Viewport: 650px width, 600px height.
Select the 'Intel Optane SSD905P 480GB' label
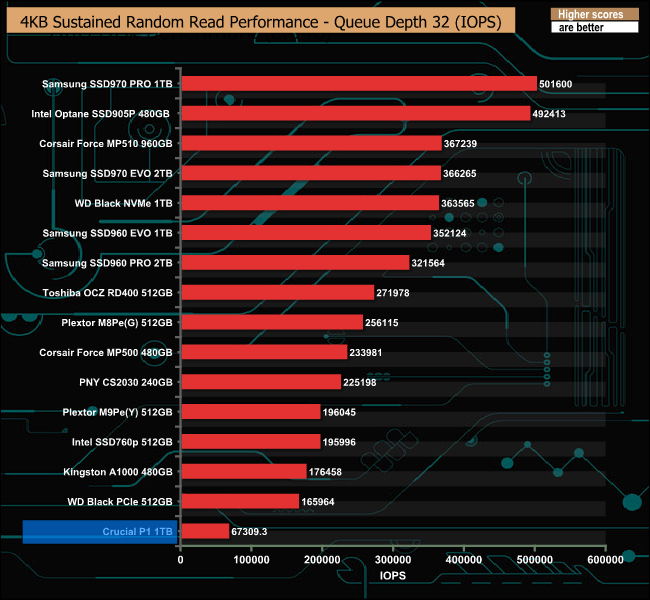point(100,114)
